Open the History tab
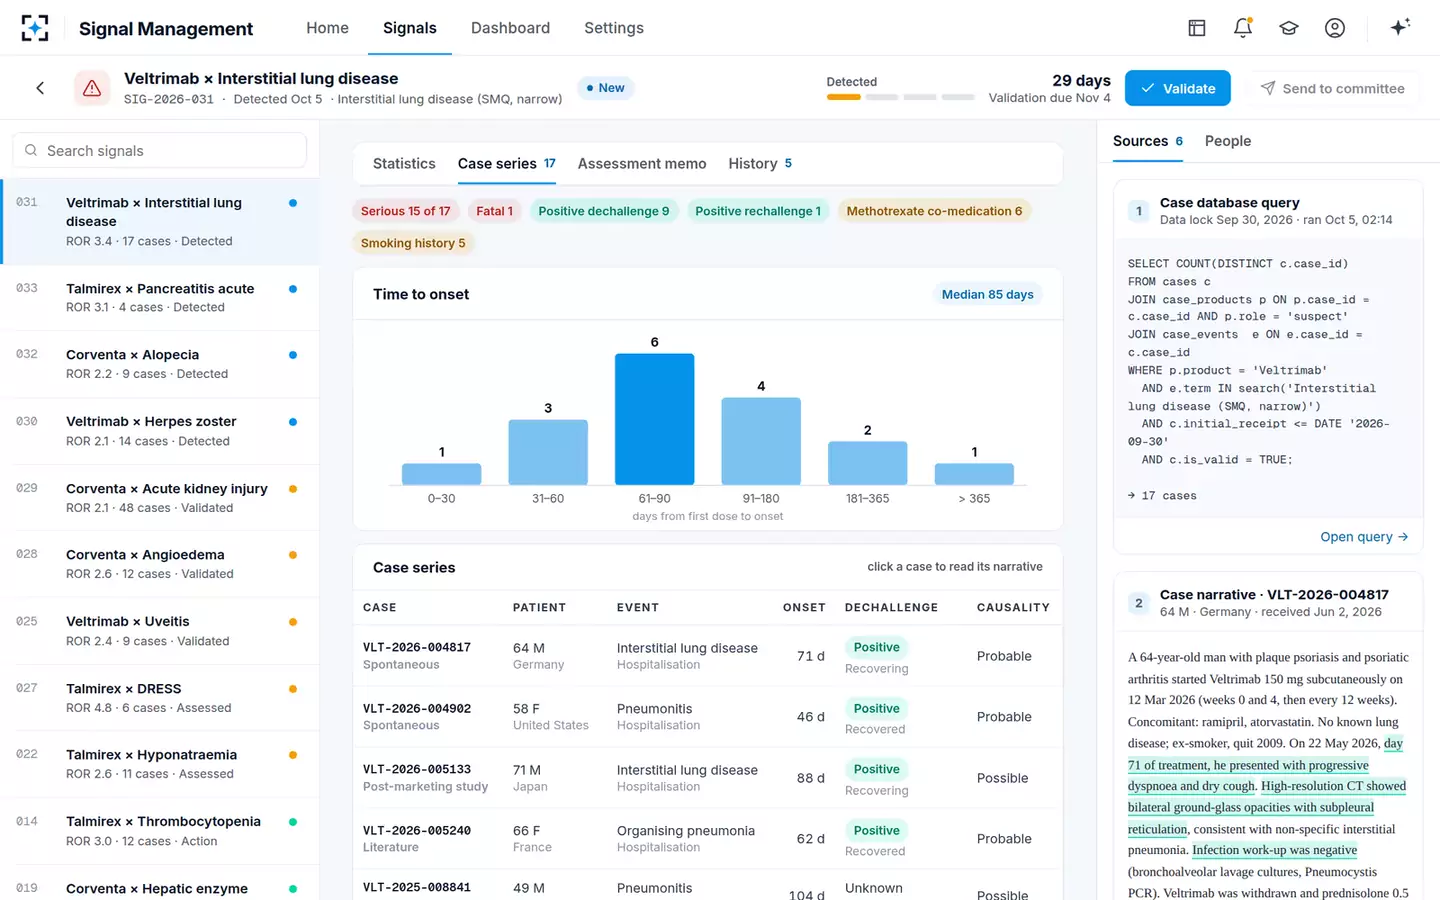 [760, 163]
